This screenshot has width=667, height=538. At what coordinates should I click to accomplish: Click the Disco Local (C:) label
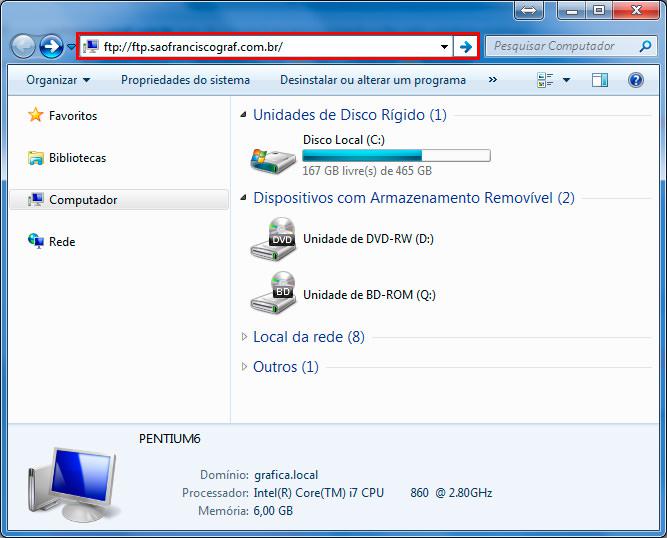[344, 140]
